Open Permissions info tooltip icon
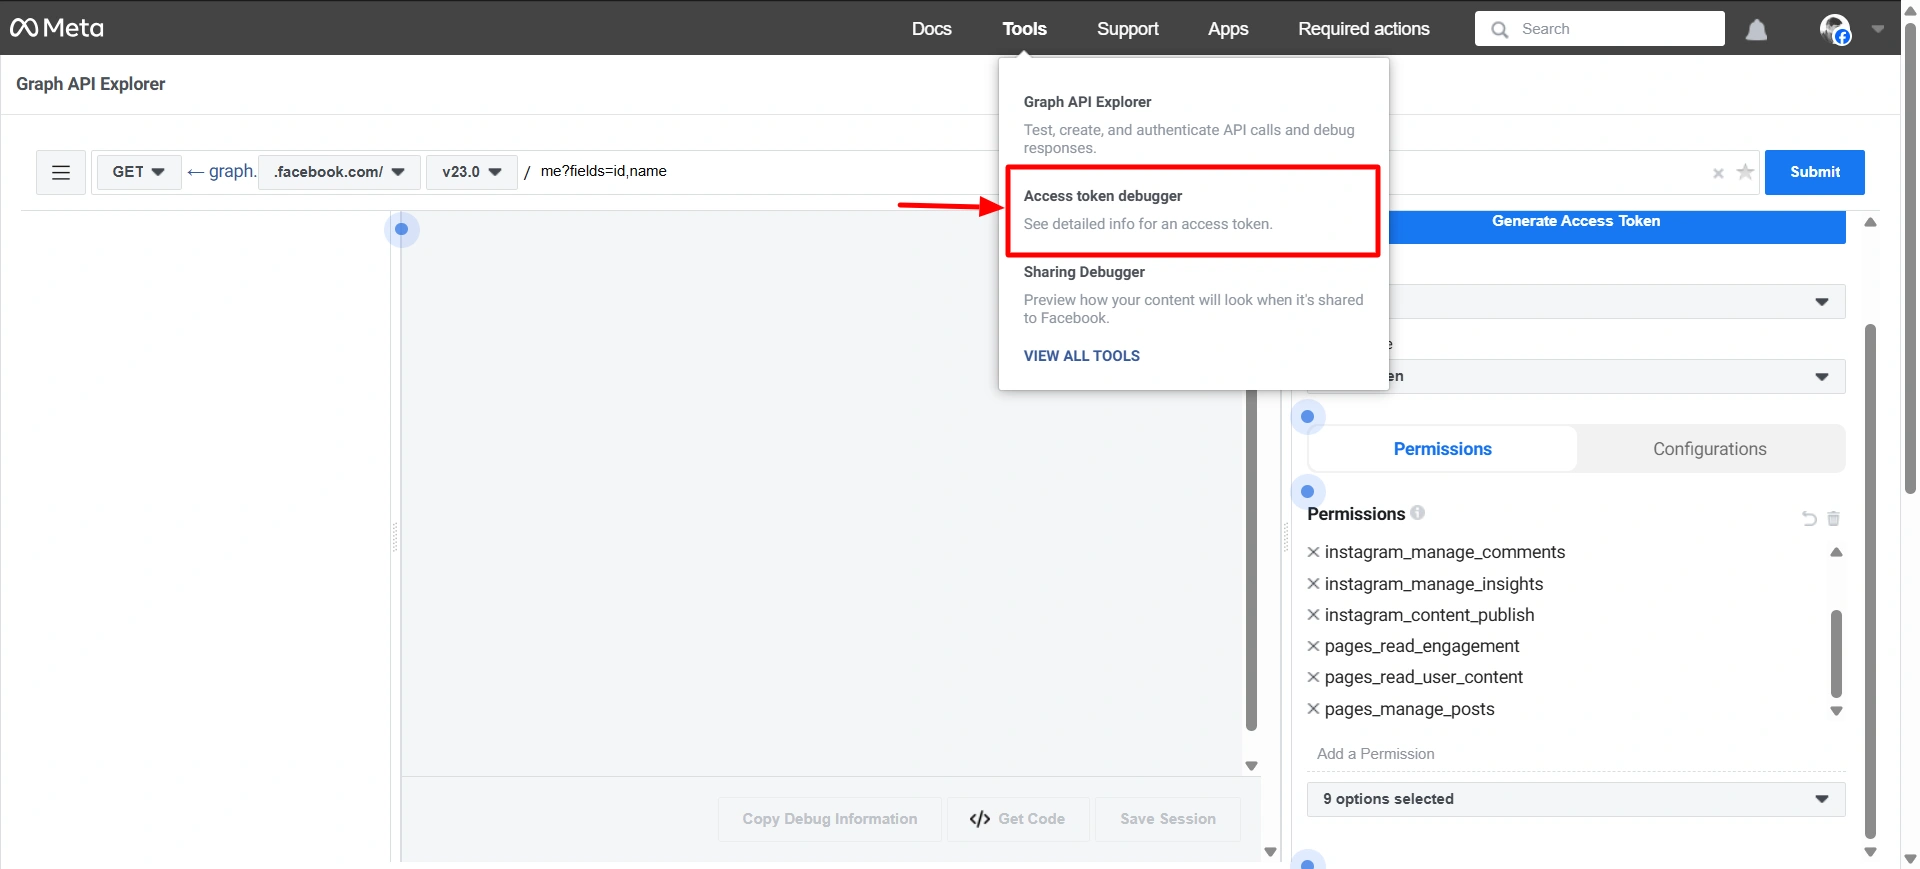Image resolution: width=1920 pixels, height=869 pixels. 1417,512
